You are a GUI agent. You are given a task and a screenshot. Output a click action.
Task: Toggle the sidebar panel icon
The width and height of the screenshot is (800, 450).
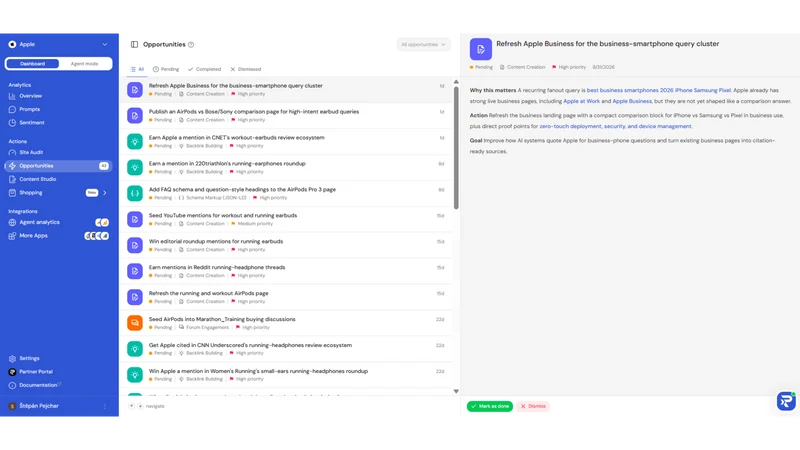click(x=134, y=44)
